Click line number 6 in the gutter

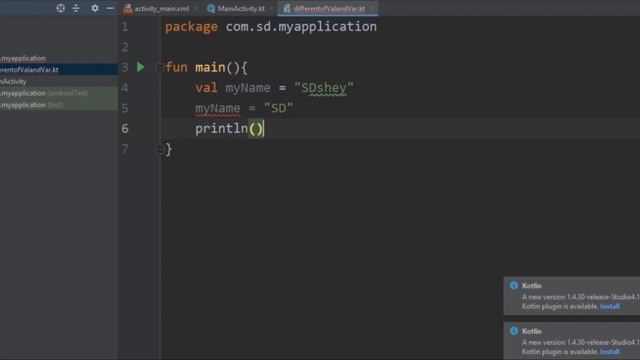pos(125,129)
